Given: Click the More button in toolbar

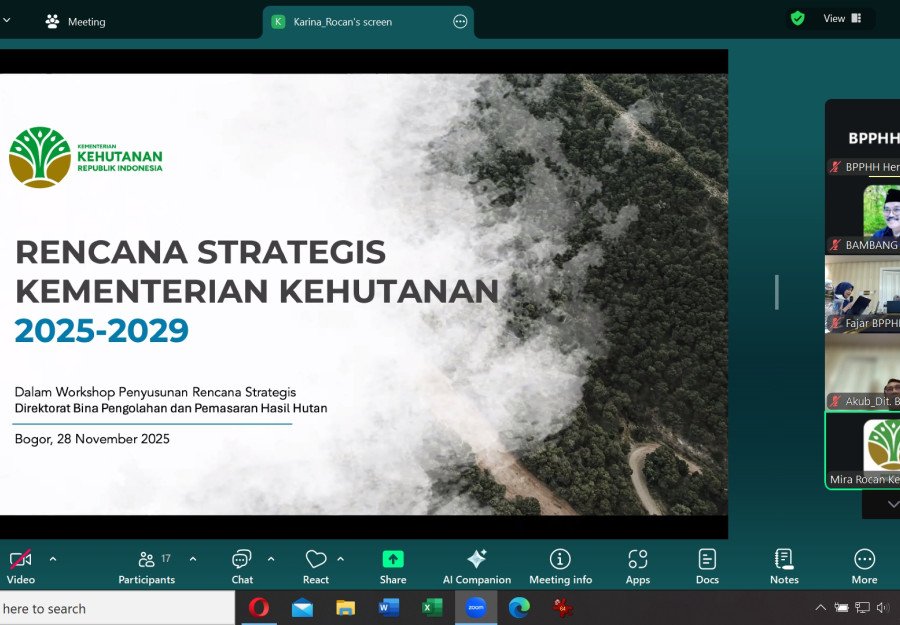Looking at the screenshot, I should (x=864, y=566).
